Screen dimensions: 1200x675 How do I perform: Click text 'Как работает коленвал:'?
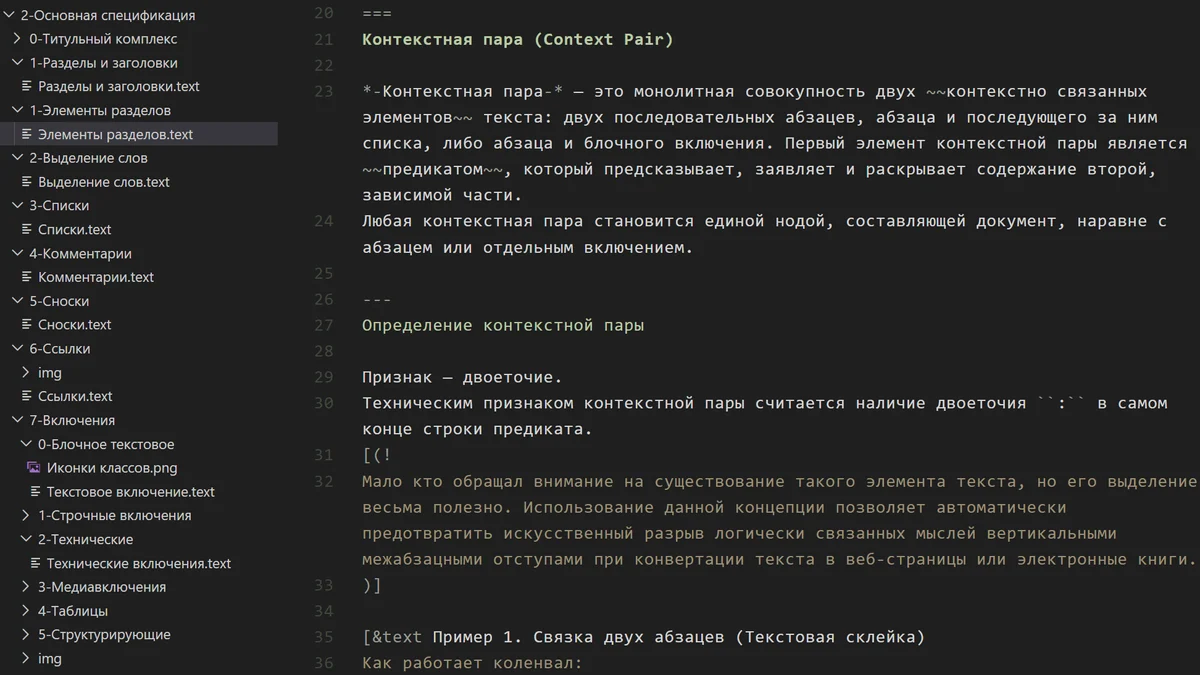[472, 663]
